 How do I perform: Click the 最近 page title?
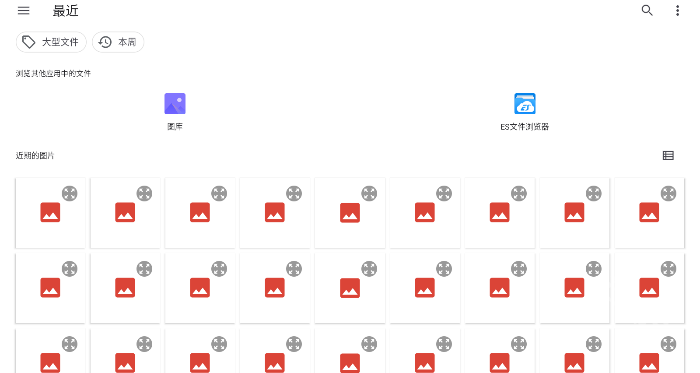click(66, 11)
